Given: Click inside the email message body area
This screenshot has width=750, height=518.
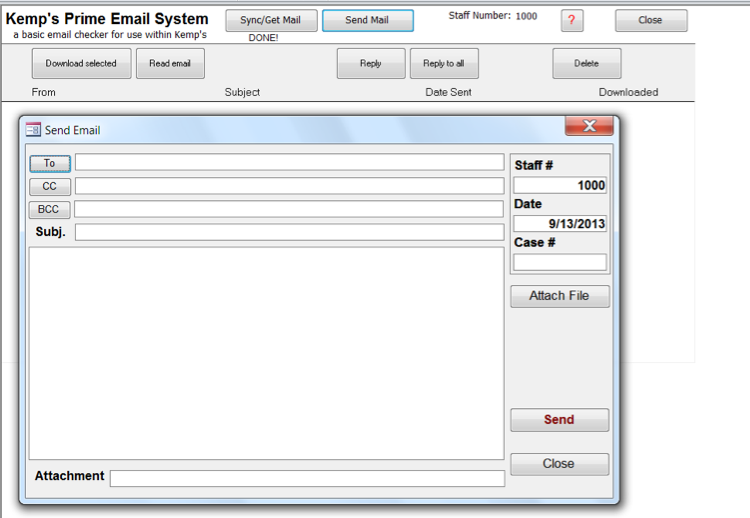Looking at the screenshot, I should click(266, 353).
